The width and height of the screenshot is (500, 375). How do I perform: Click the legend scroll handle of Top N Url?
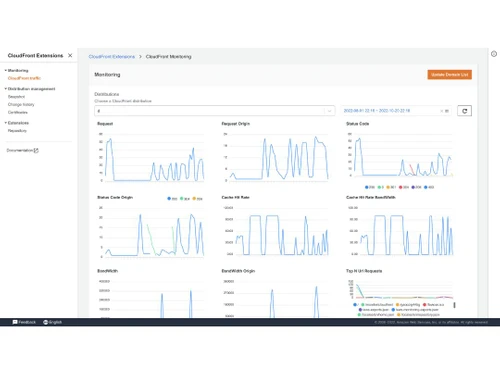point(454,305)
